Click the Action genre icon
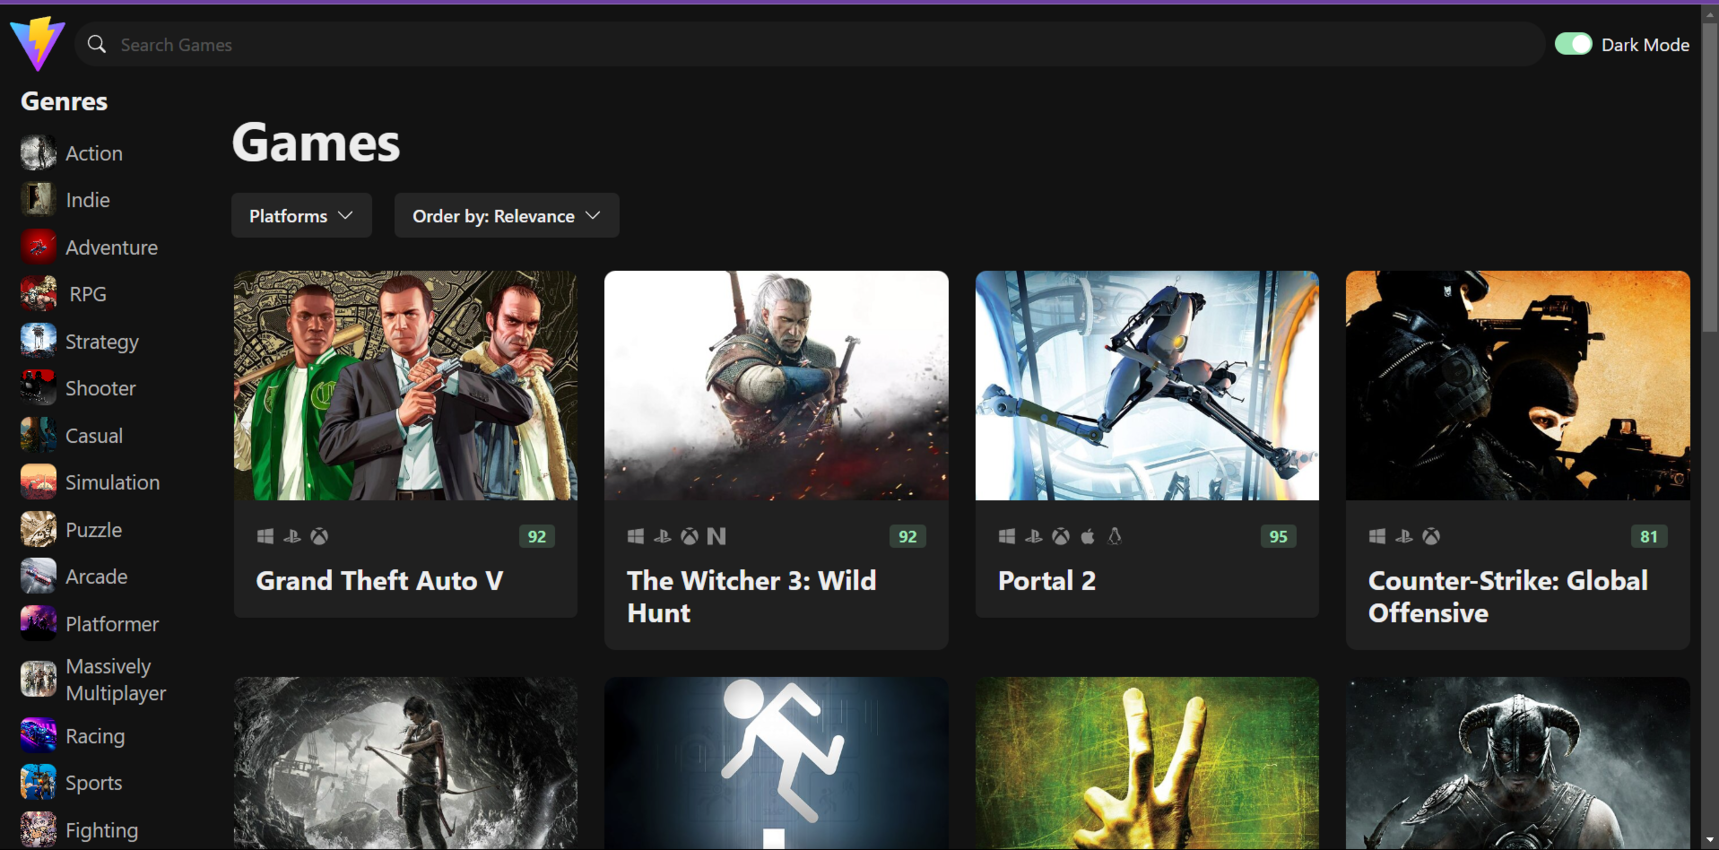This screenshot has width=1719, height=850. (38, 153)
